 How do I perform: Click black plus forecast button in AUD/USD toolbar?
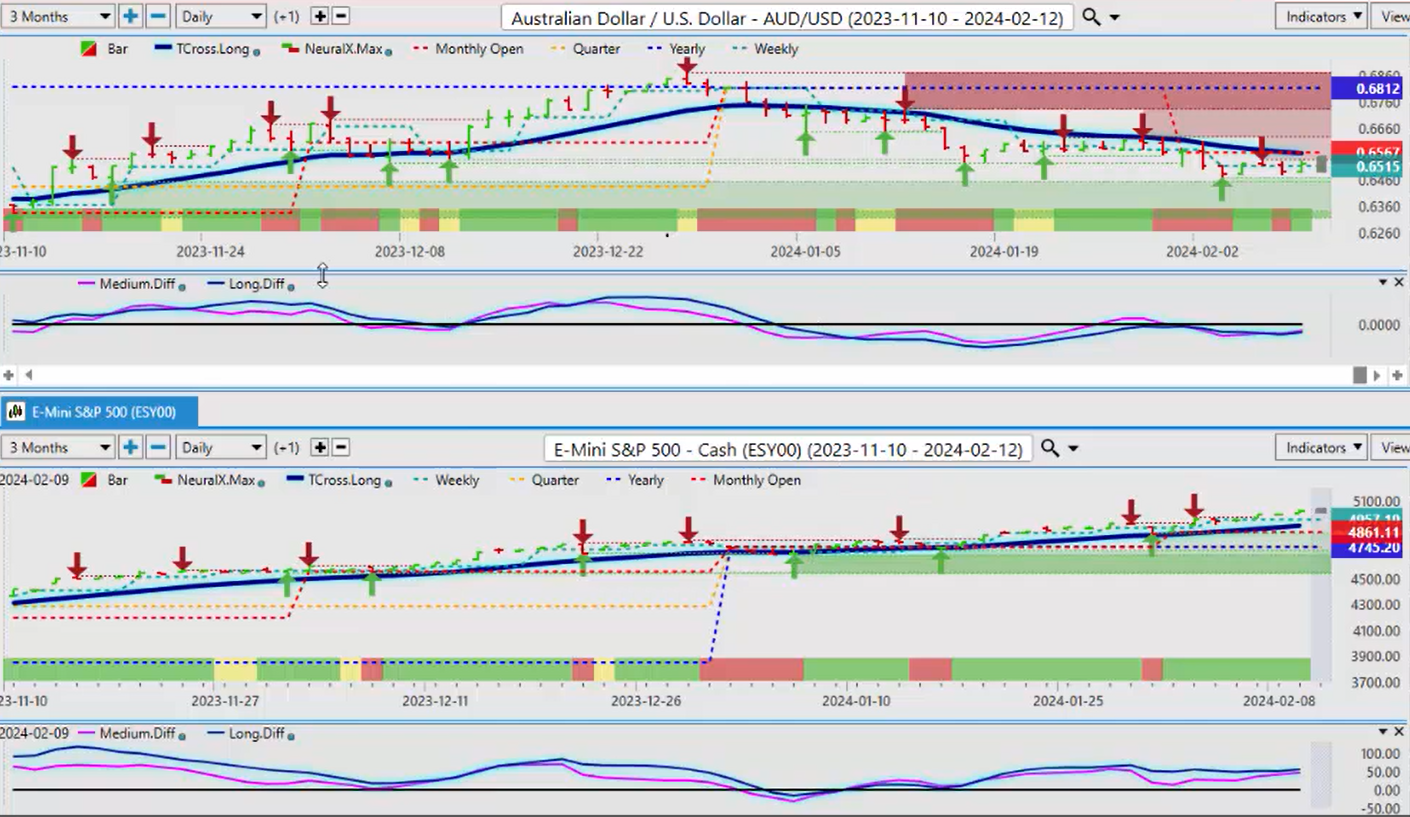[319, 16]
